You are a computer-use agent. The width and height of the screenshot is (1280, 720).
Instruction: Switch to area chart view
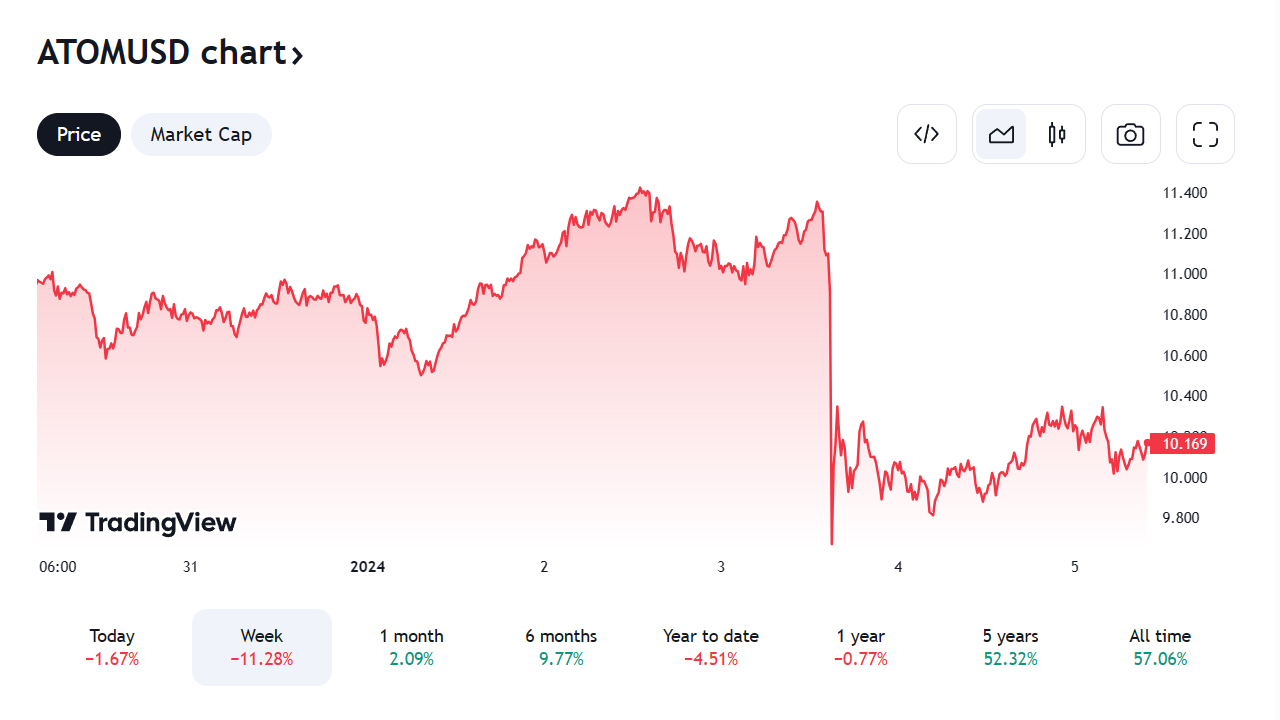(1001, 134)
